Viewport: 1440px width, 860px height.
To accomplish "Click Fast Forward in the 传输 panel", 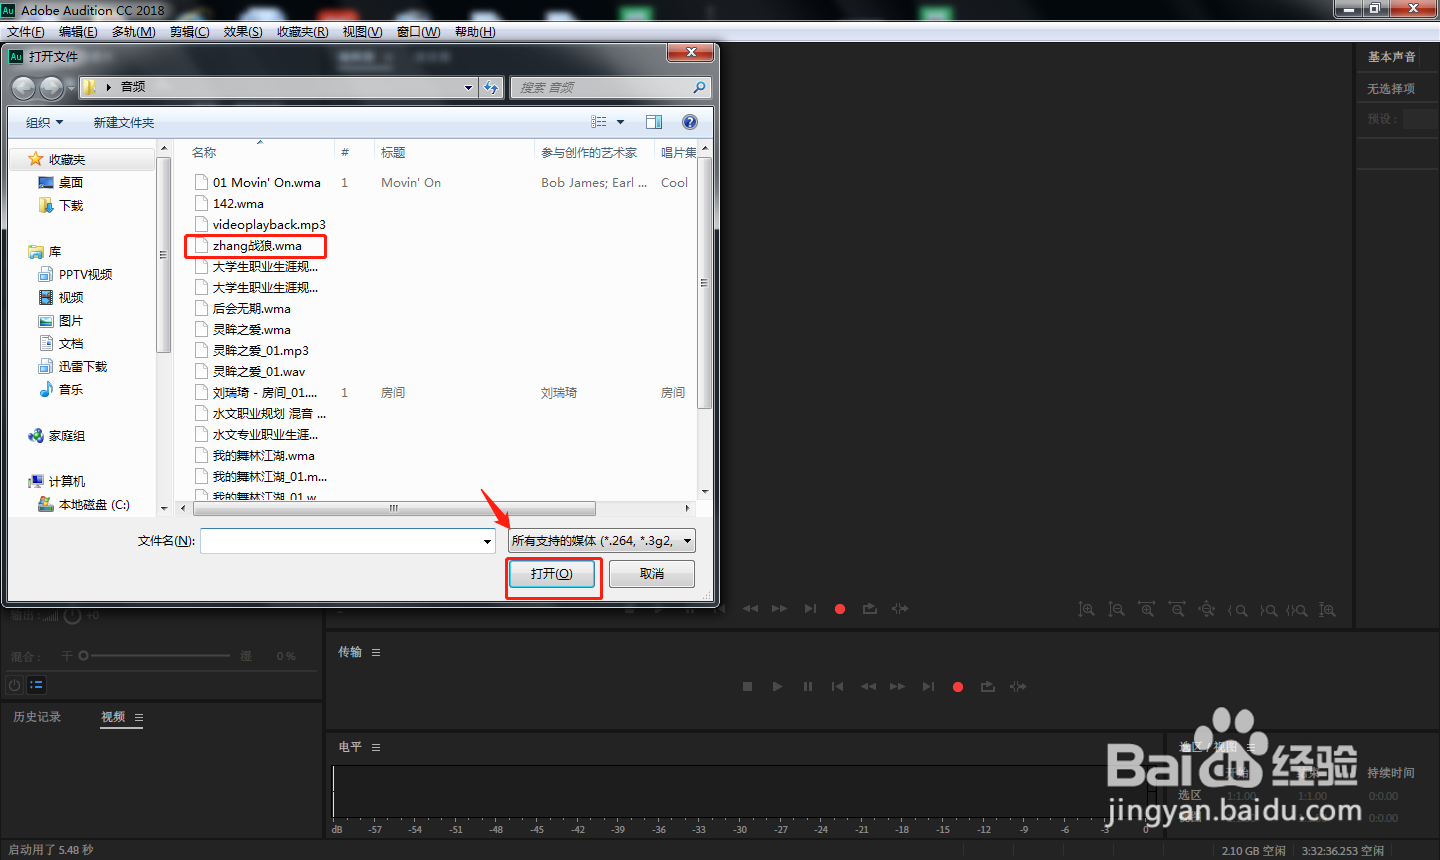I will click(x=898, y=687).
